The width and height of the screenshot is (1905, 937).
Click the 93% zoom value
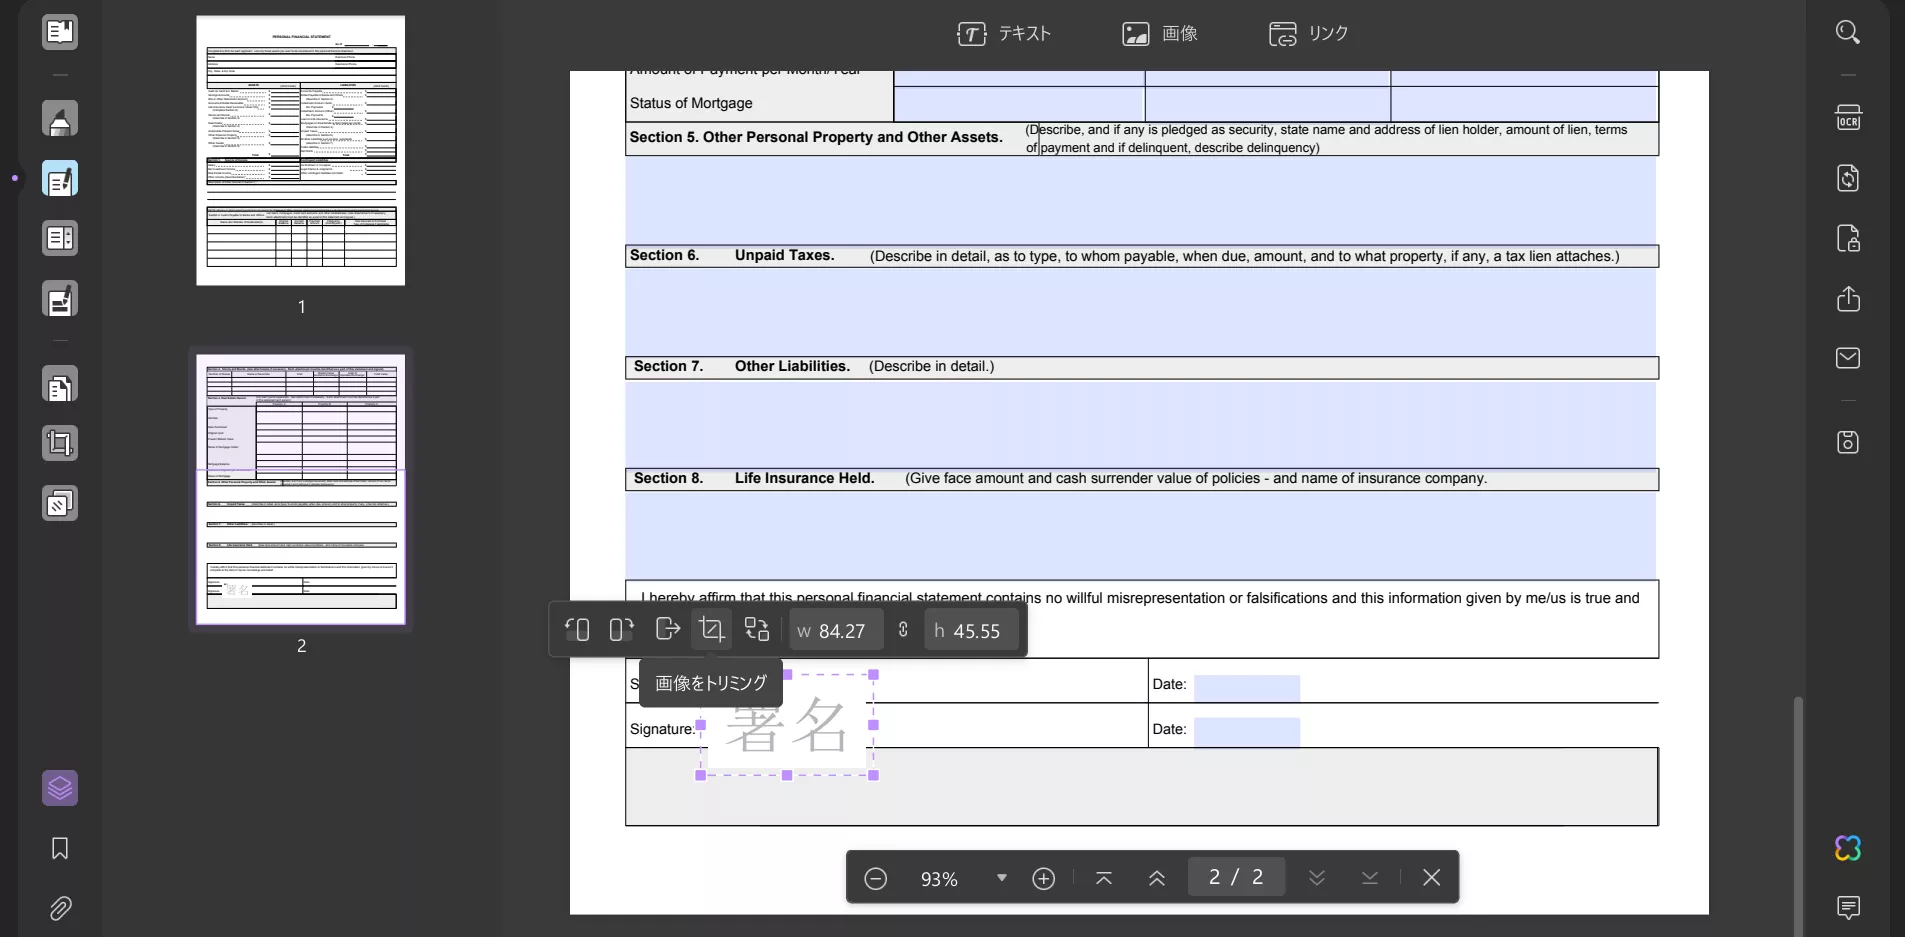pyautogui.click(x=939, y=879)
